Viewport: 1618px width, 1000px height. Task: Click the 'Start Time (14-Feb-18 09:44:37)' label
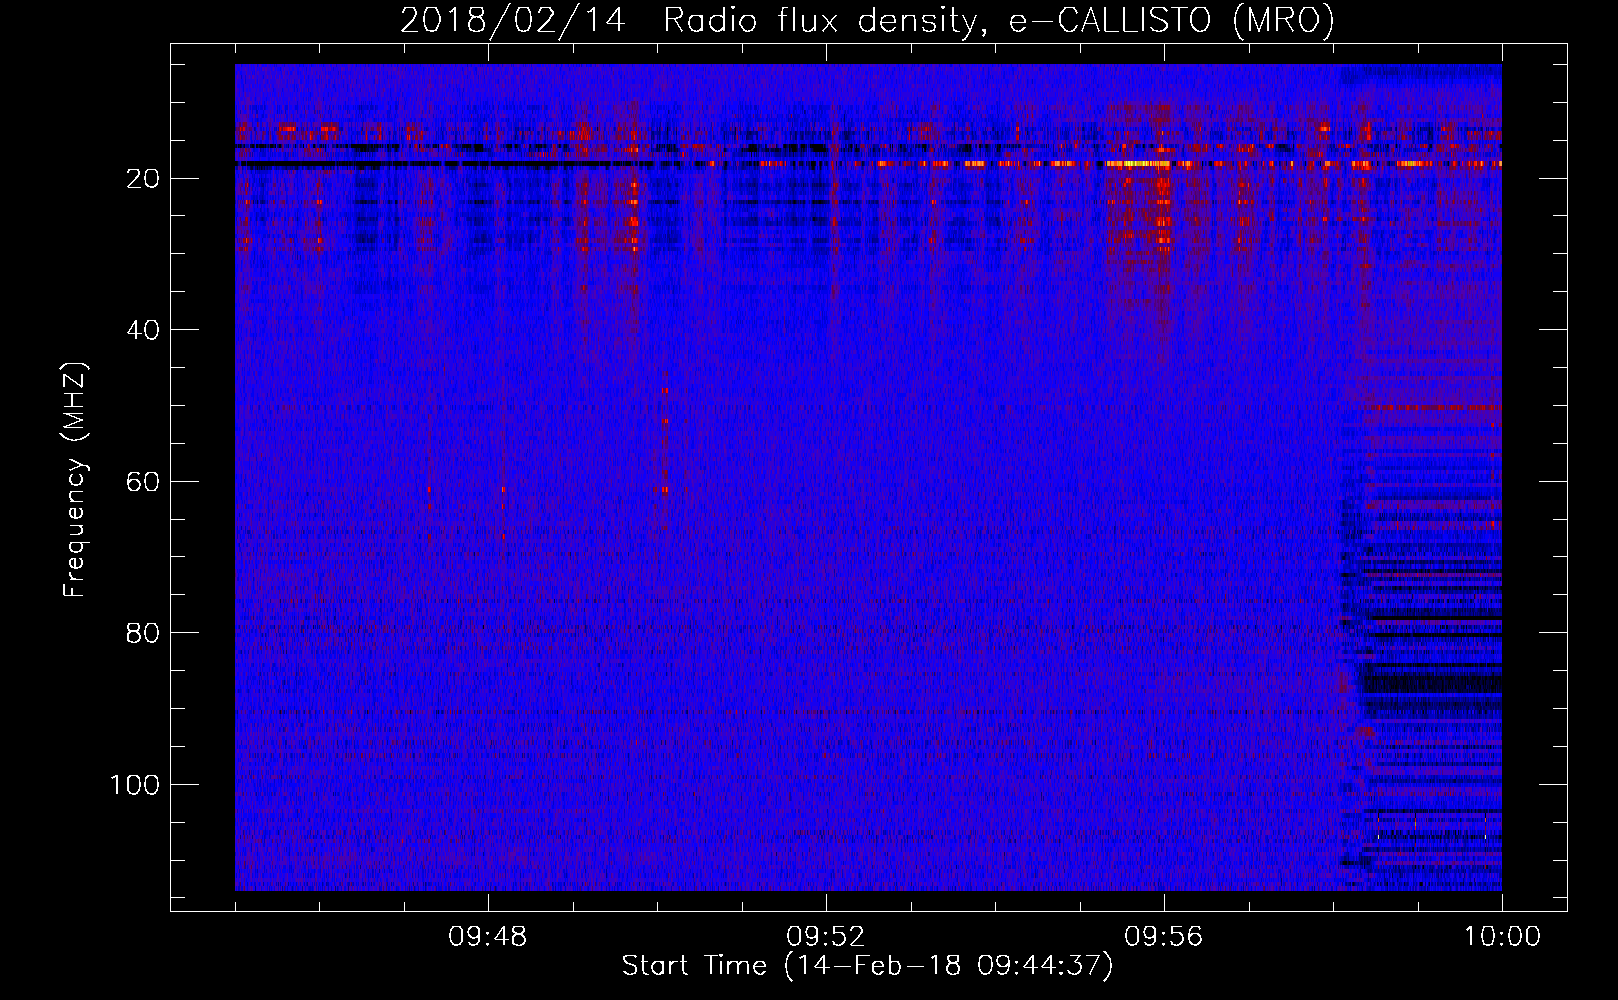867,966
